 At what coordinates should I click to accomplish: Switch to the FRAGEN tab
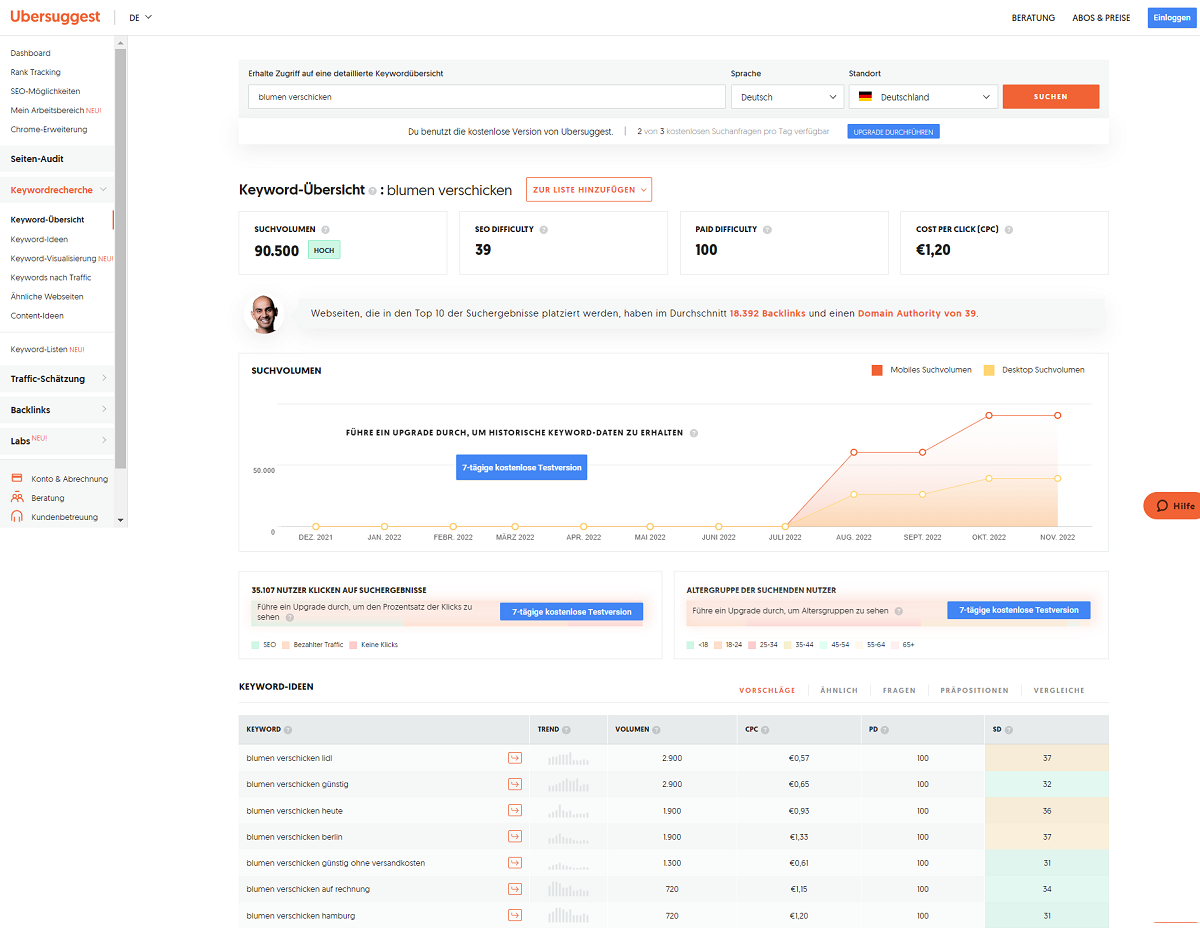899,690
